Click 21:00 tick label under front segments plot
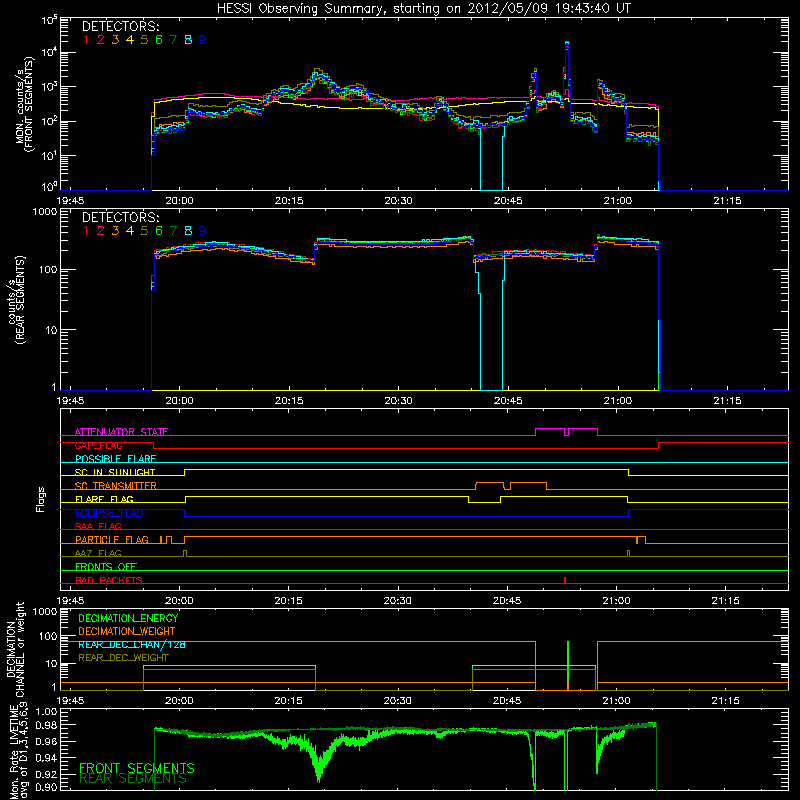This screenshot has height=800, width=800. pos(617,201)
